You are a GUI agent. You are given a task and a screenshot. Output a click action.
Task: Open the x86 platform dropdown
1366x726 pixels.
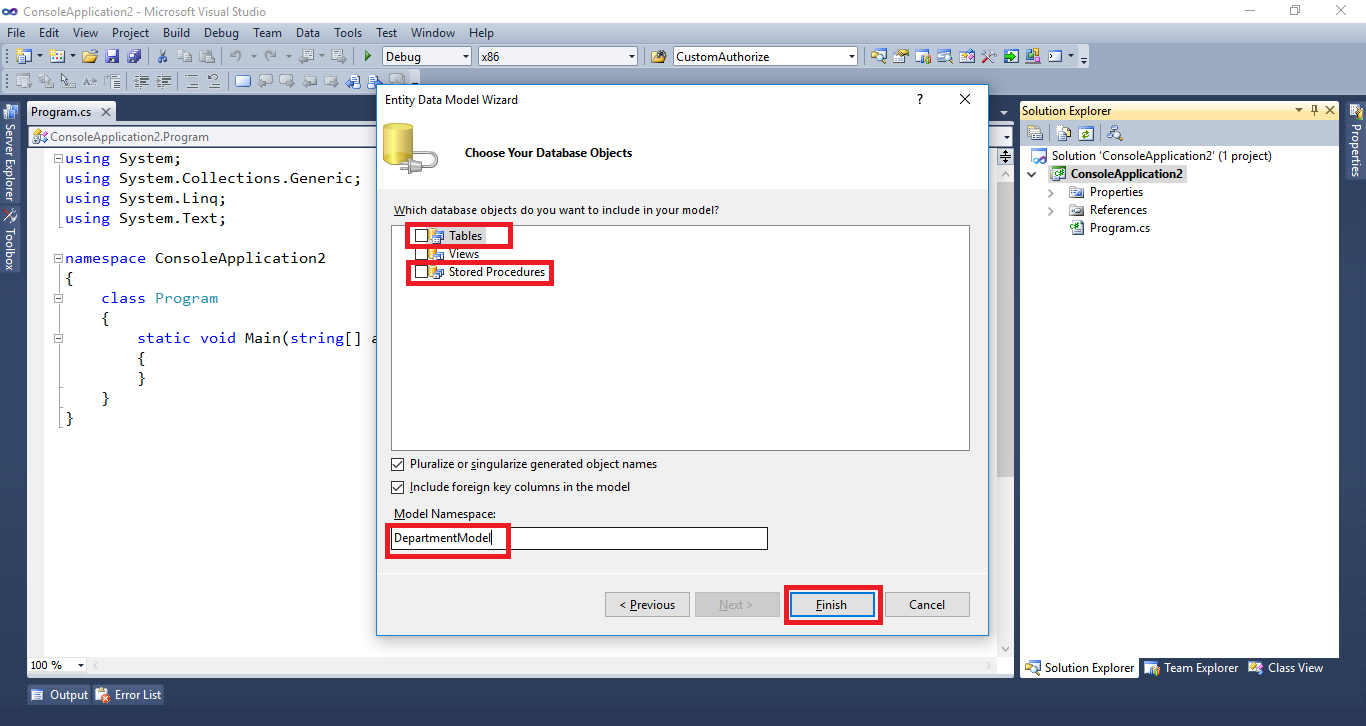coord(630,56)
